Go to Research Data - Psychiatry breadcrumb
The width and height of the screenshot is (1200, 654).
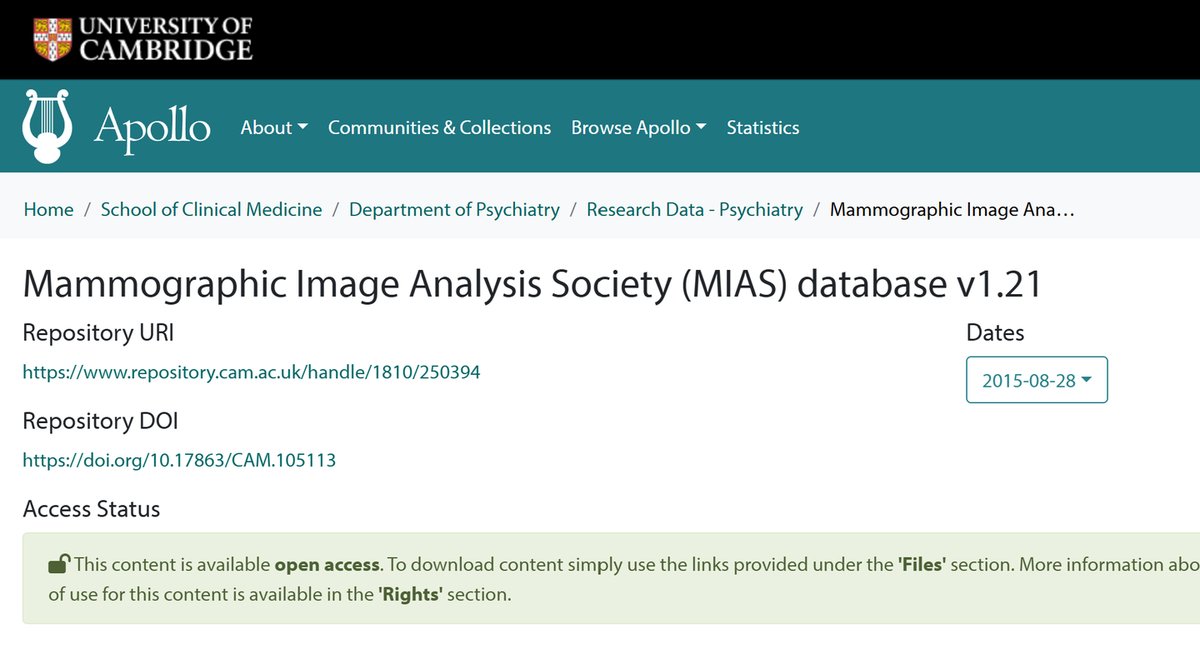click(x=695, y=210)
